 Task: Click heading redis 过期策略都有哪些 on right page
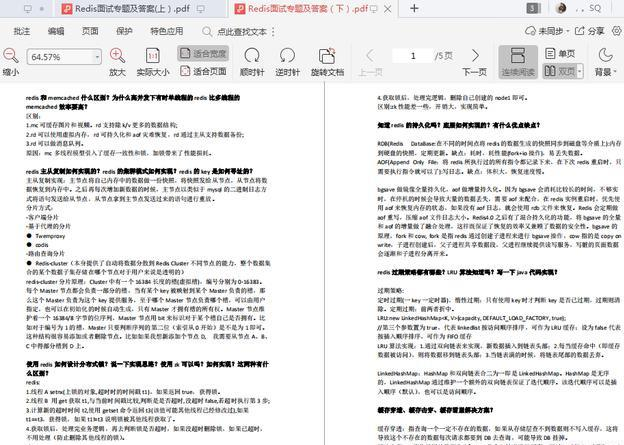tap(467, 272)
